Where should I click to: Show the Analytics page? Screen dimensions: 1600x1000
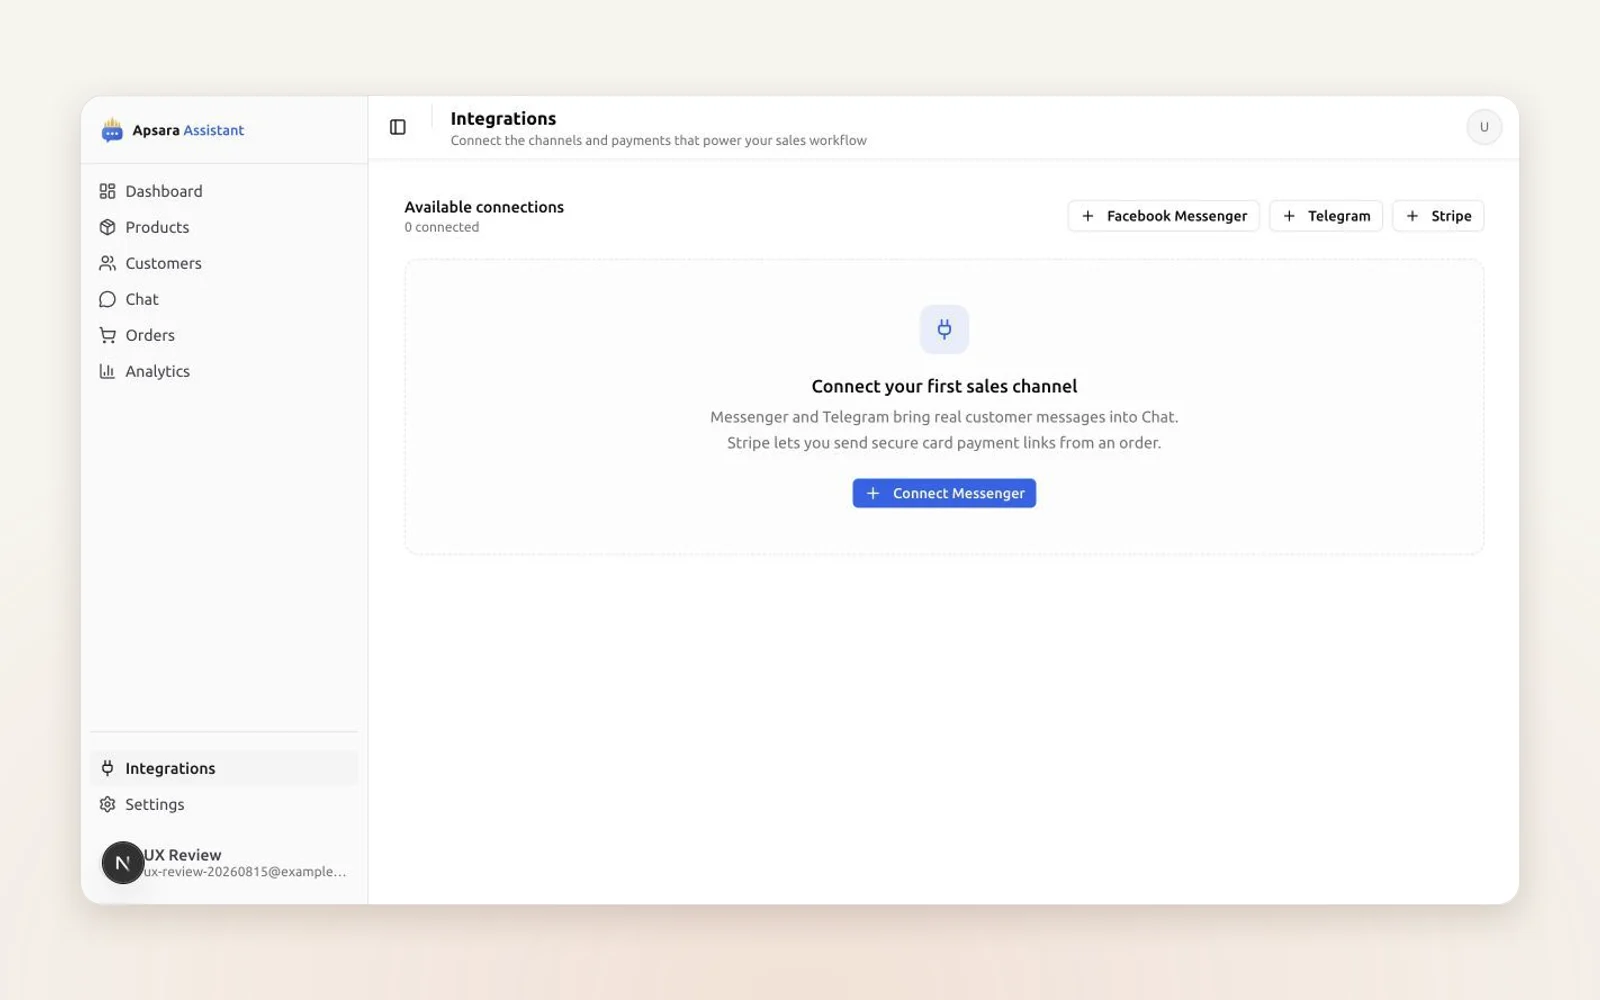point(224,371)
